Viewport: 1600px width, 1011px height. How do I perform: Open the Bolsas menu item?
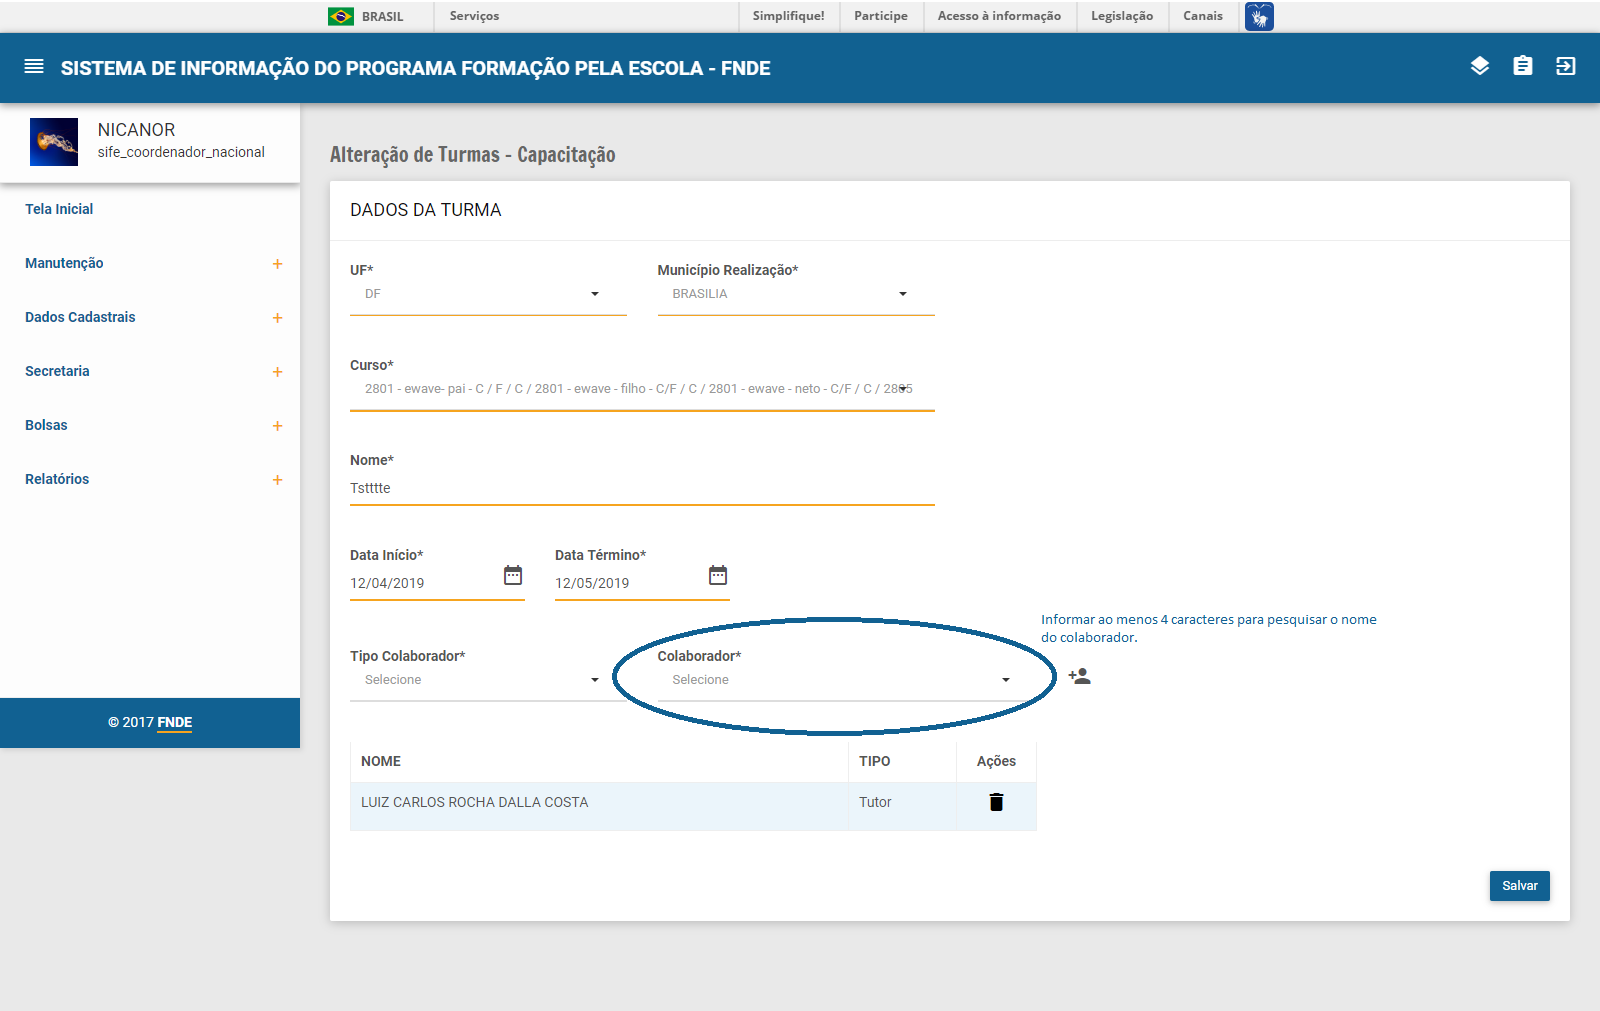point(46,425)
